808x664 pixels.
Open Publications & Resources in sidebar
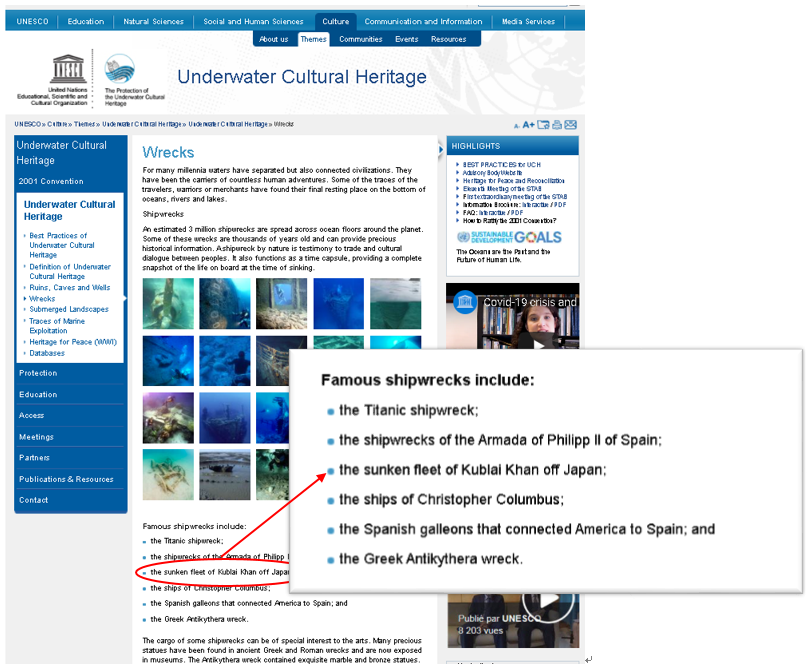click(x=66, y=479)
